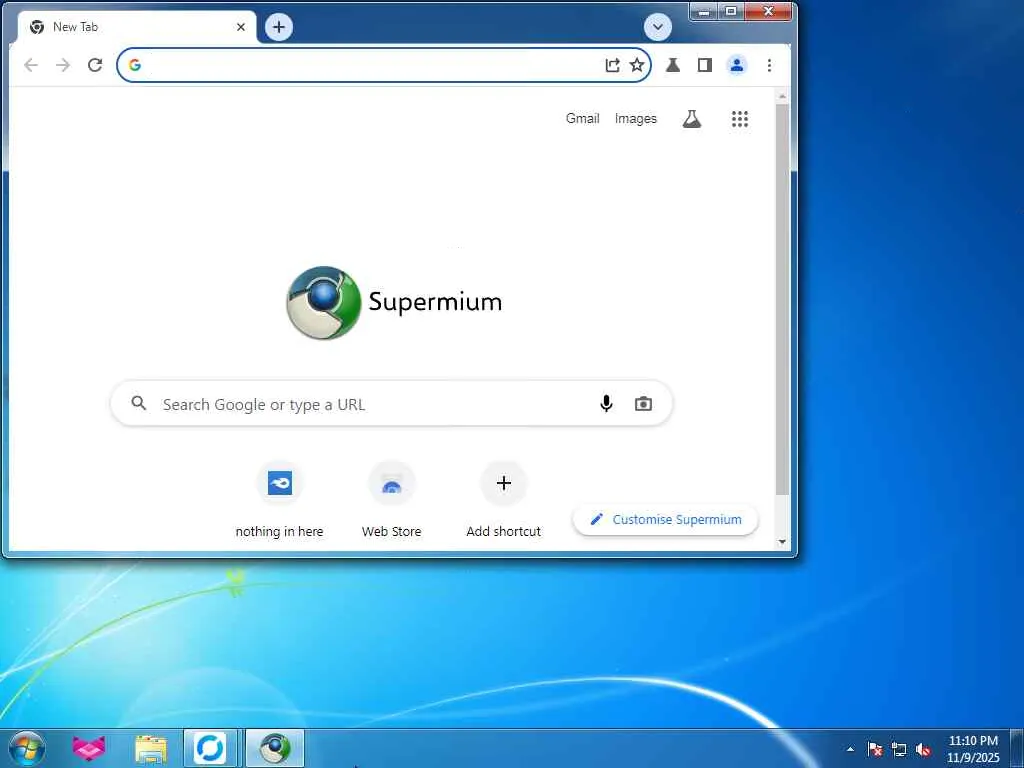
Task: Minimize the Supermium window
Action: pos(704,11)
